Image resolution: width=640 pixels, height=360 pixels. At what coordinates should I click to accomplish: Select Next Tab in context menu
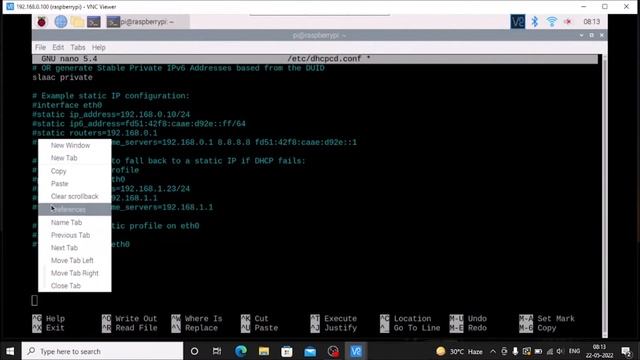tap(74, 248)
